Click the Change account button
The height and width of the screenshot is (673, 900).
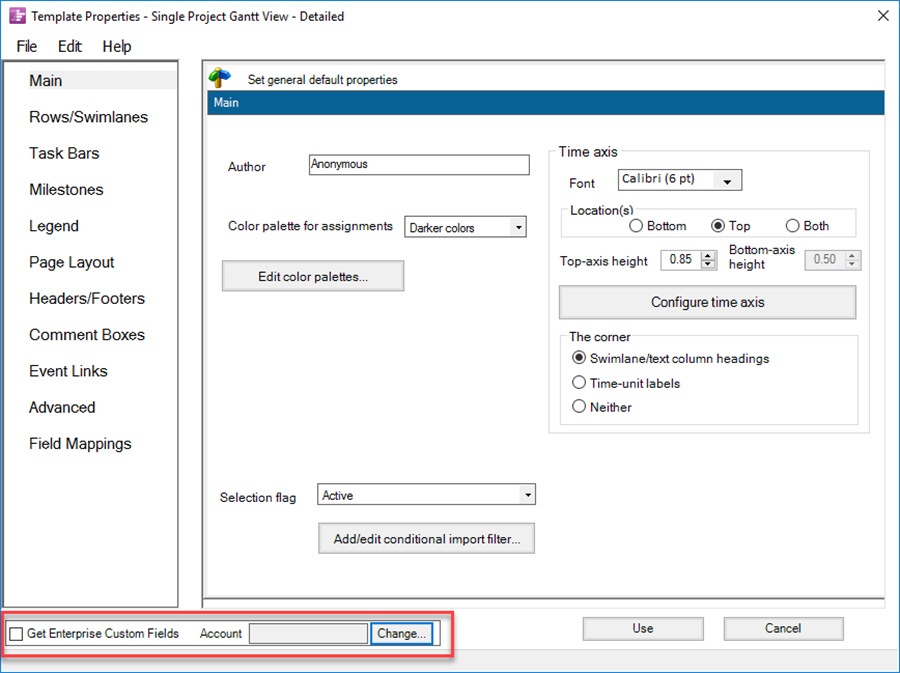click(401, 634)
